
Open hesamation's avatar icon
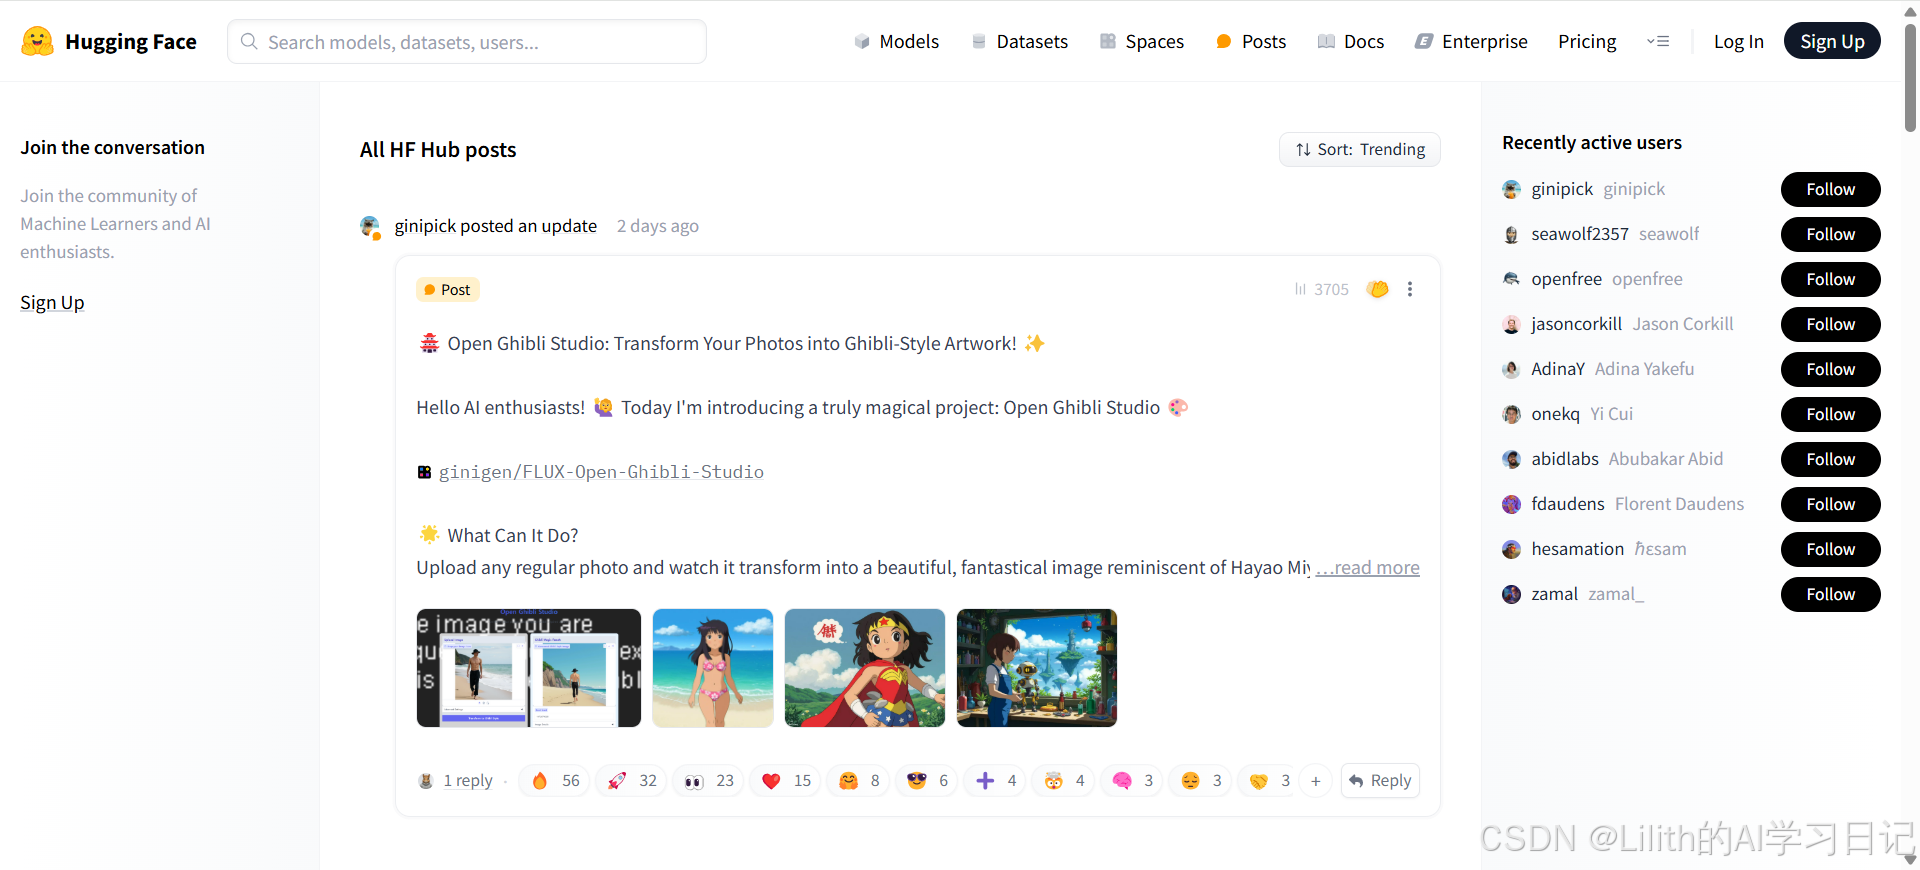click(1511, 549)
